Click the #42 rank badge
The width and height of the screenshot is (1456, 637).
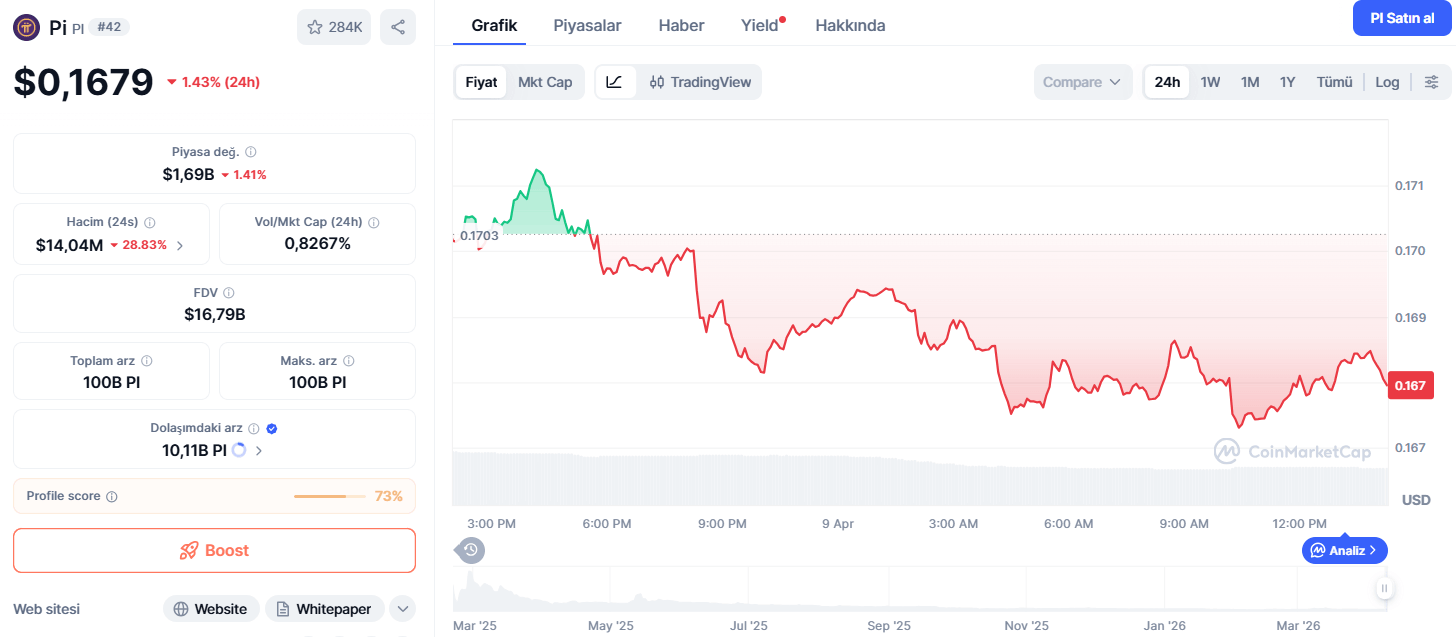109,27
